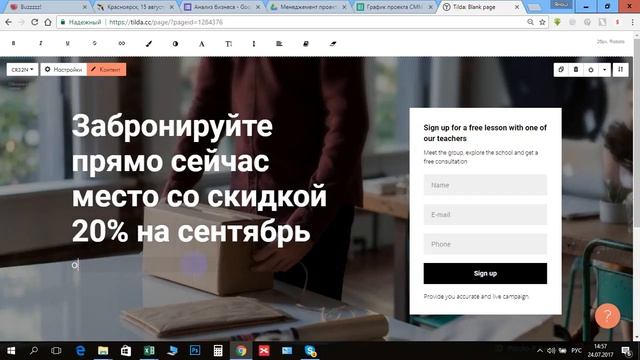Click the tilda.cc address bar URL
Image resolution: width=640 pixels, height=360 pixels.
[x=166, y=22]
